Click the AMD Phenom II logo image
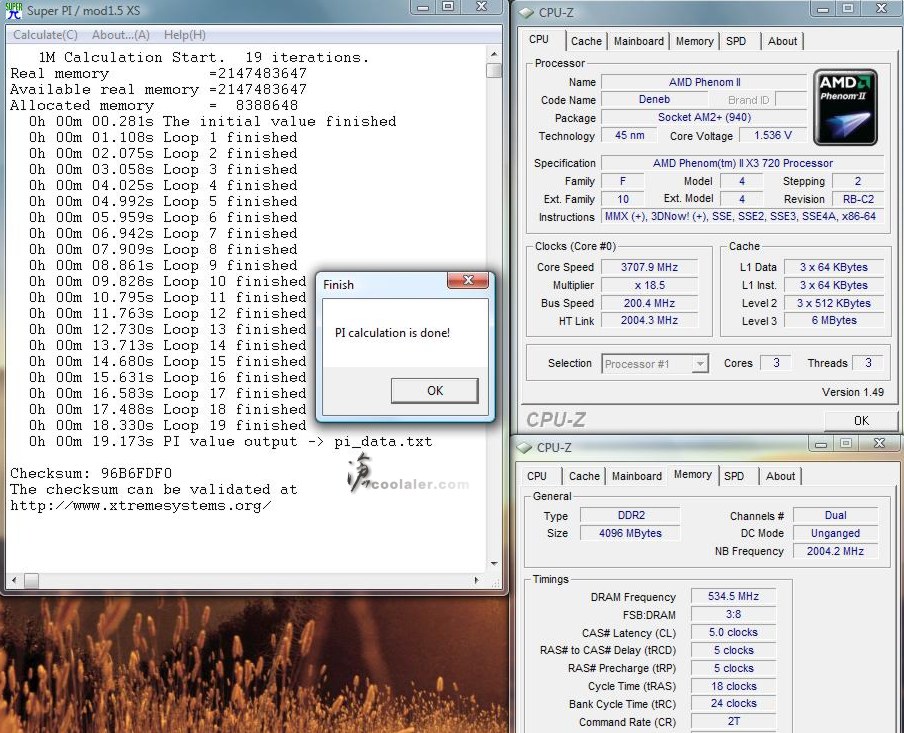Screen dimensions: 904x733 (x=845, y=107)
